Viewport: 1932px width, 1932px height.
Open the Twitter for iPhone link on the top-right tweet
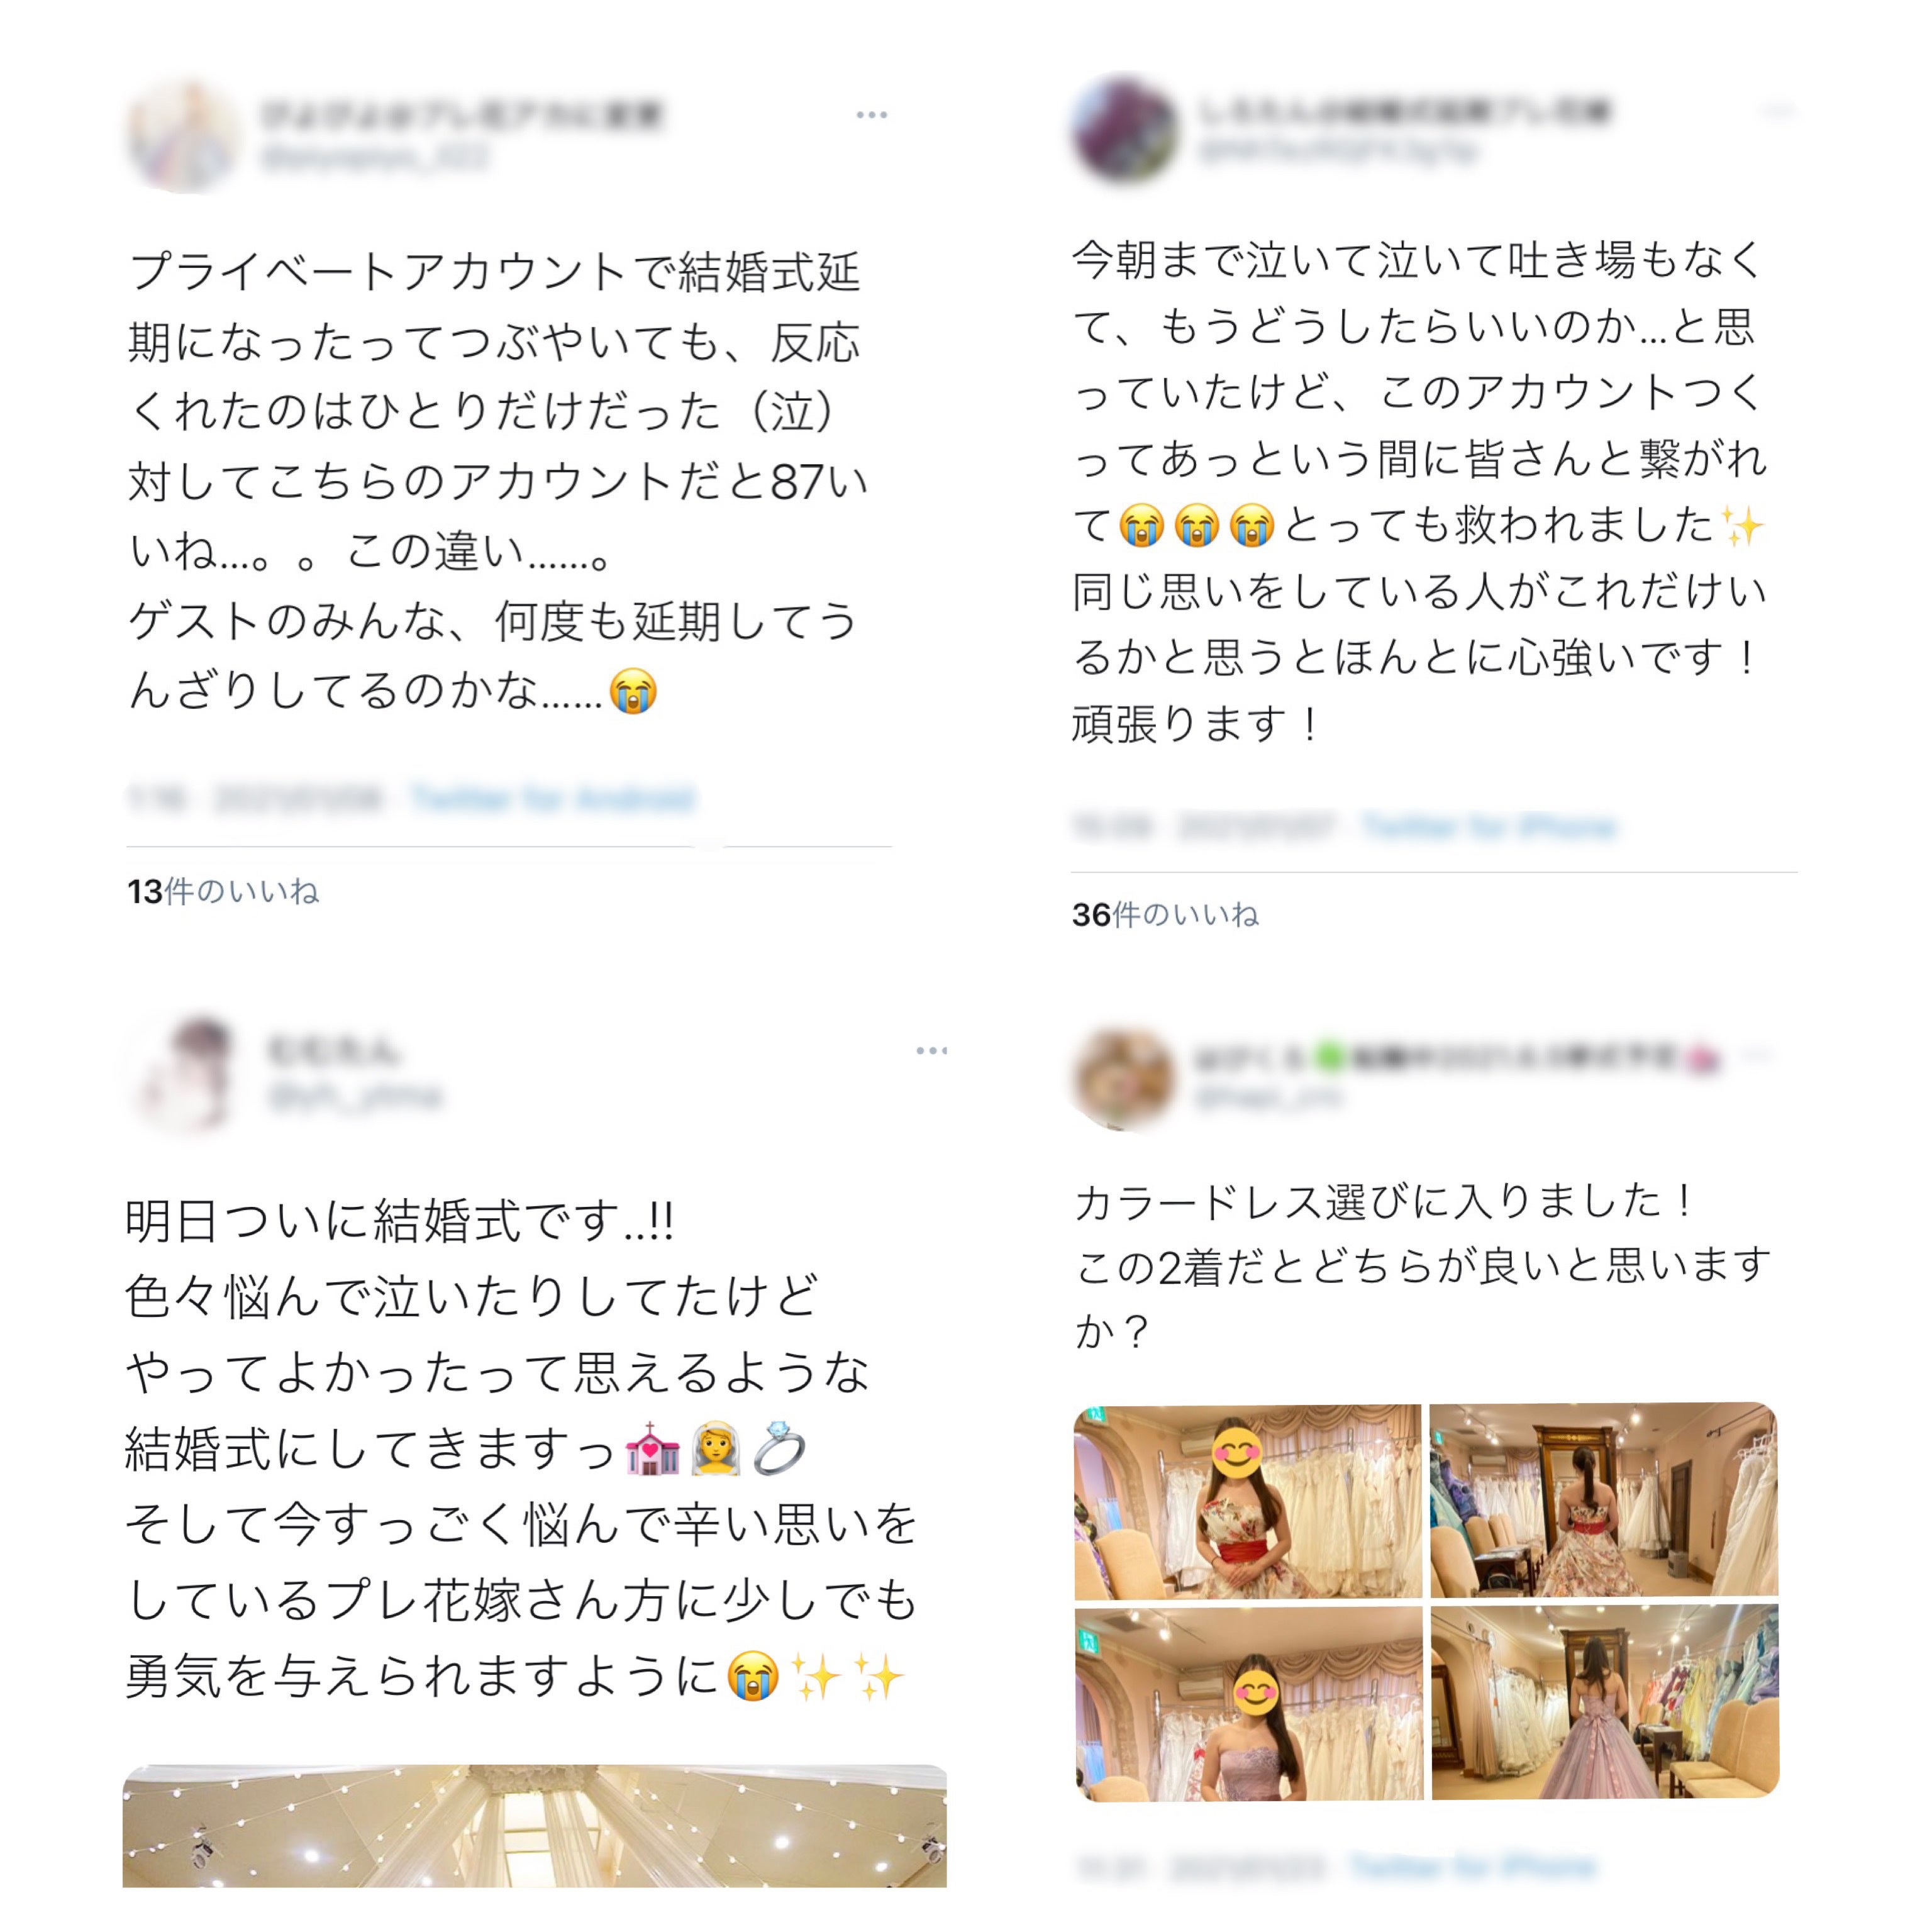coord(1489,826)
